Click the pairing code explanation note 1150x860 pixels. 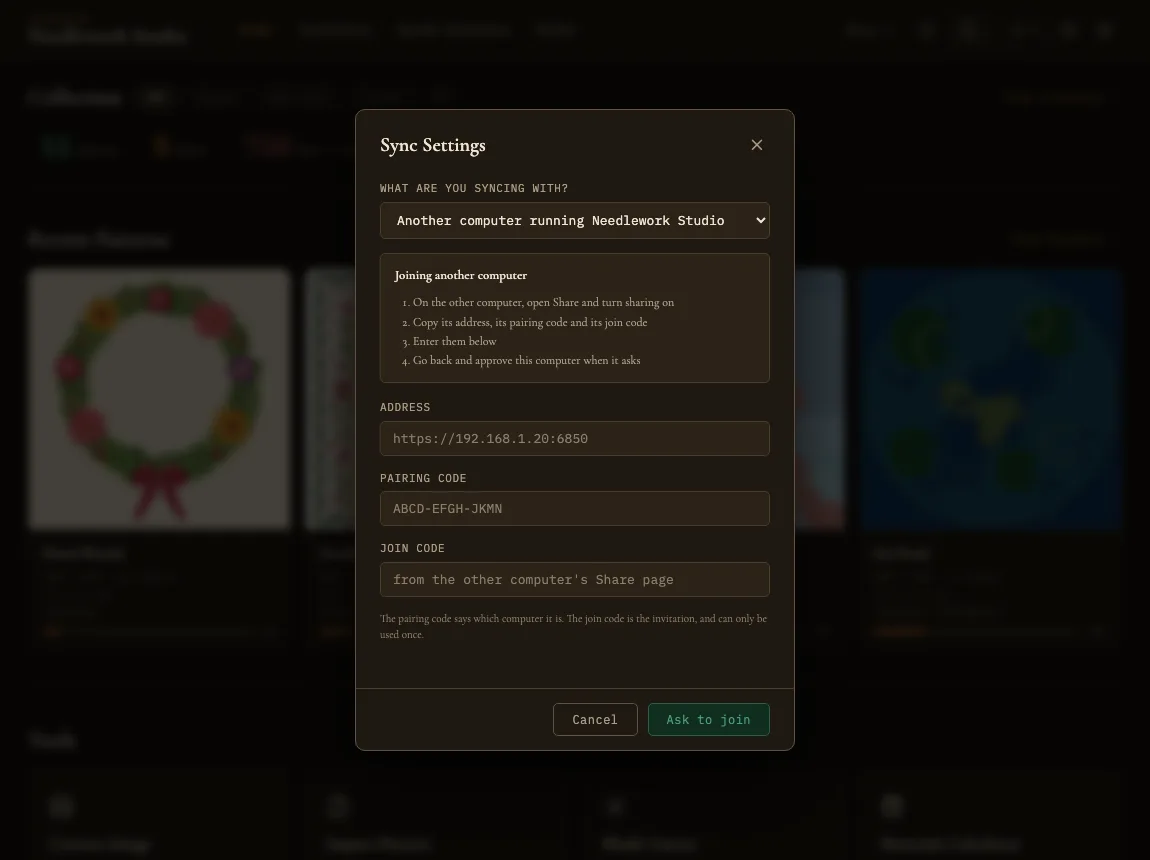tap(574, 626)
